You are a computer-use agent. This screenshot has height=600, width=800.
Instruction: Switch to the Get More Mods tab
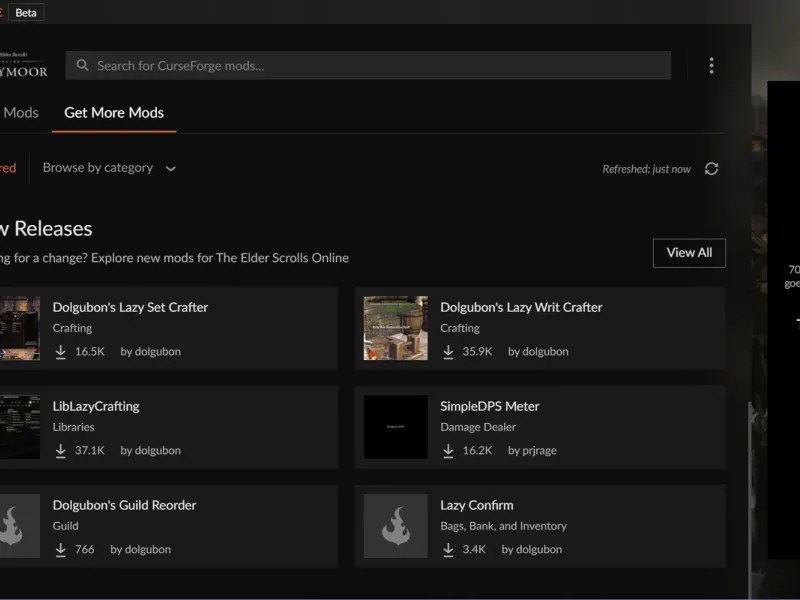pyautogui.click(x=114, y=113)
